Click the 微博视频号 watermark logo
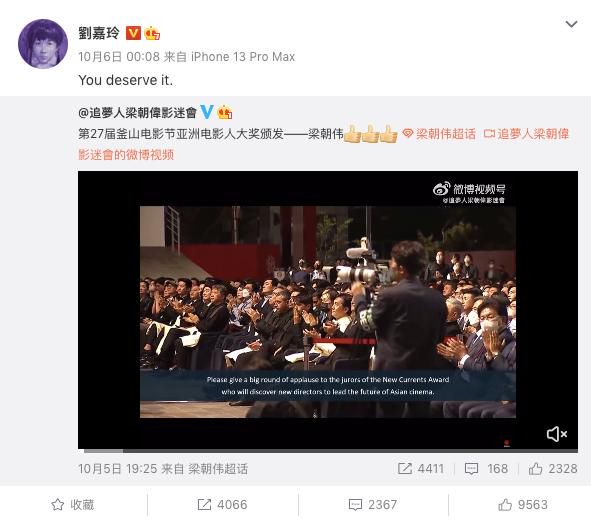 [469, 192]
